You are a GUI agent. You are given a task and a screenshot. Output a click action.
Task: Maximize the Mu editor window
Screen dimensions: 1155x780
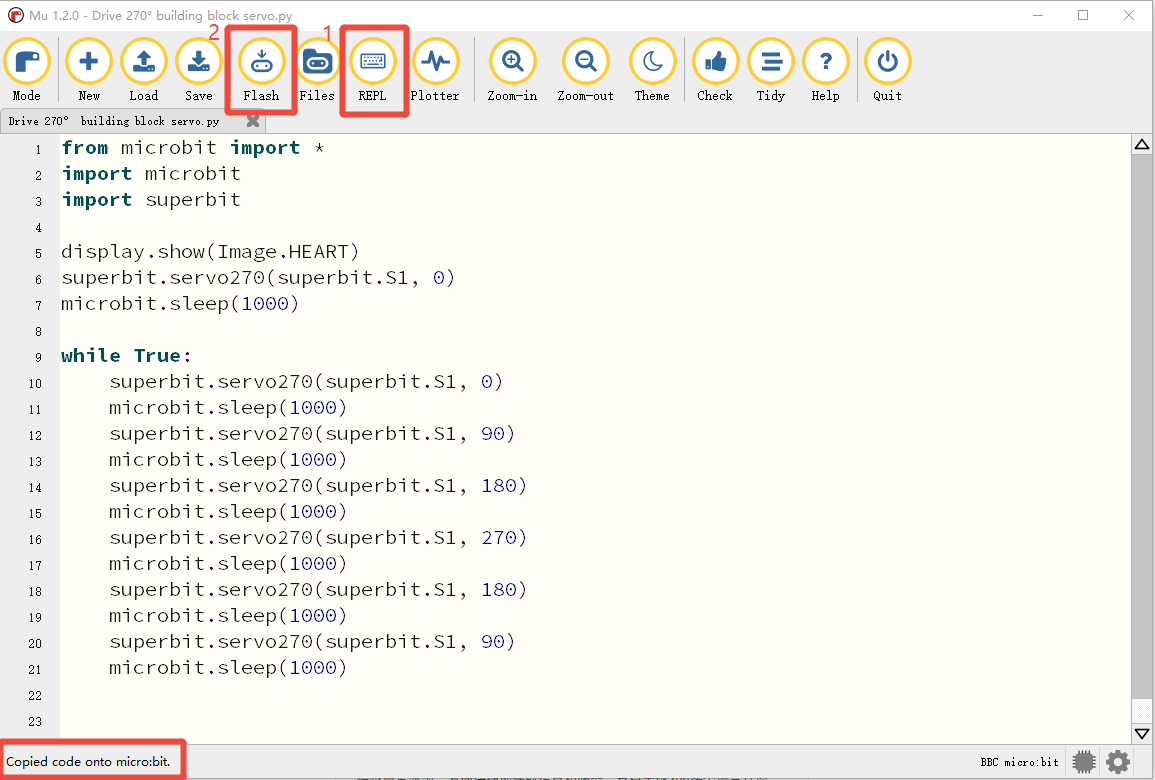point(1083,15)
